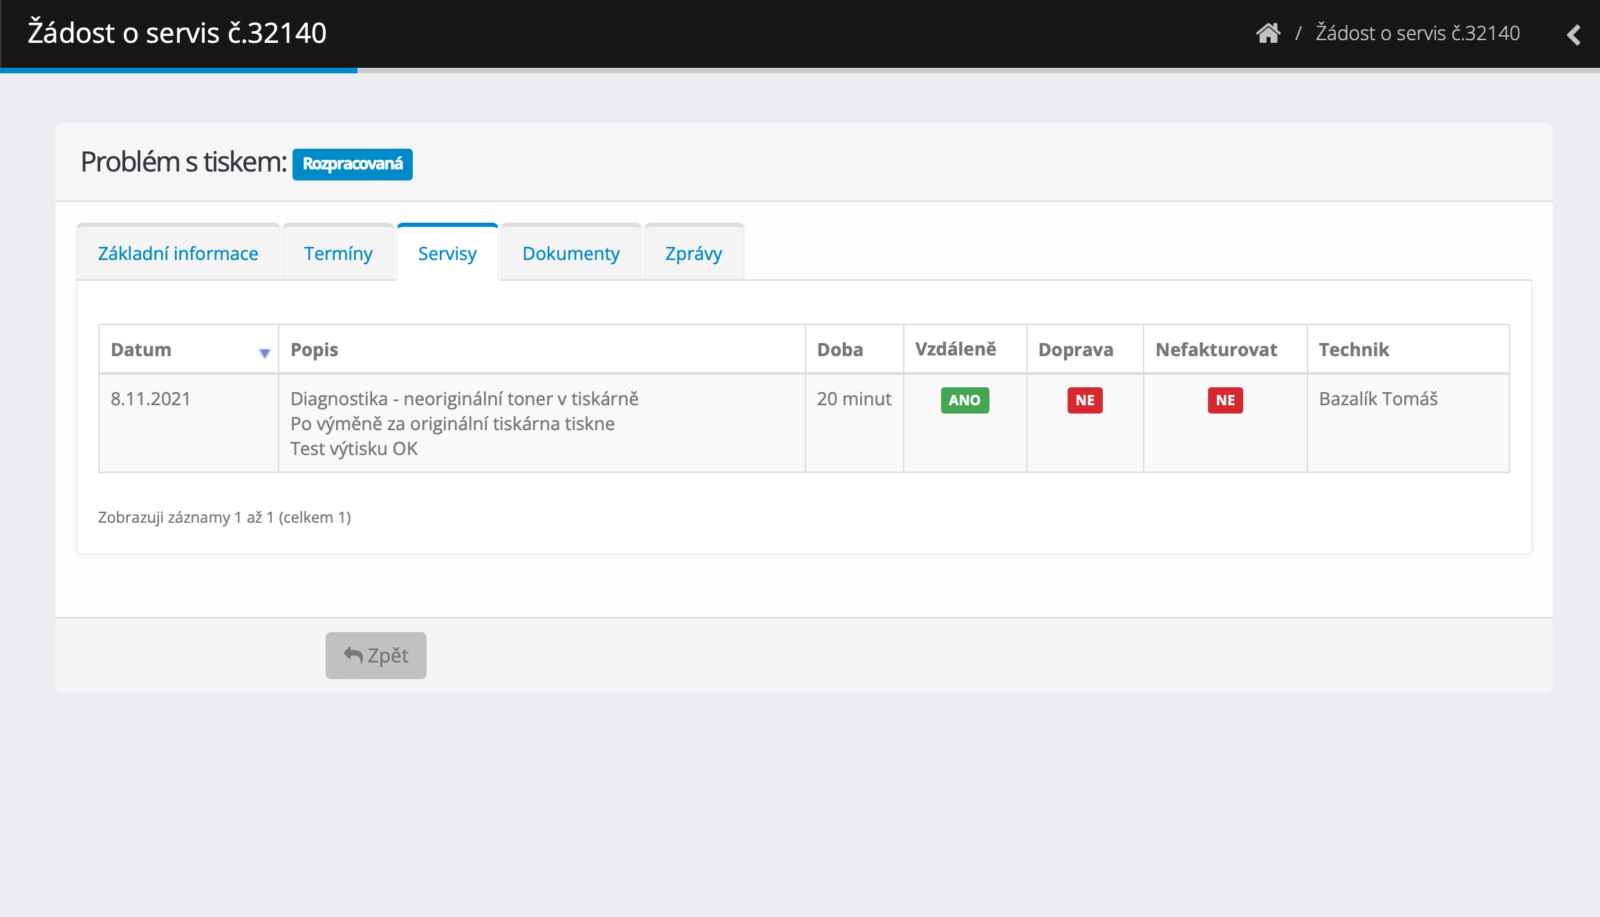Viewport: 1600px width, 917px height.
Task: Click breadcrumb text Žádost o servis č.32140
Action: [x=1417, y=33]
